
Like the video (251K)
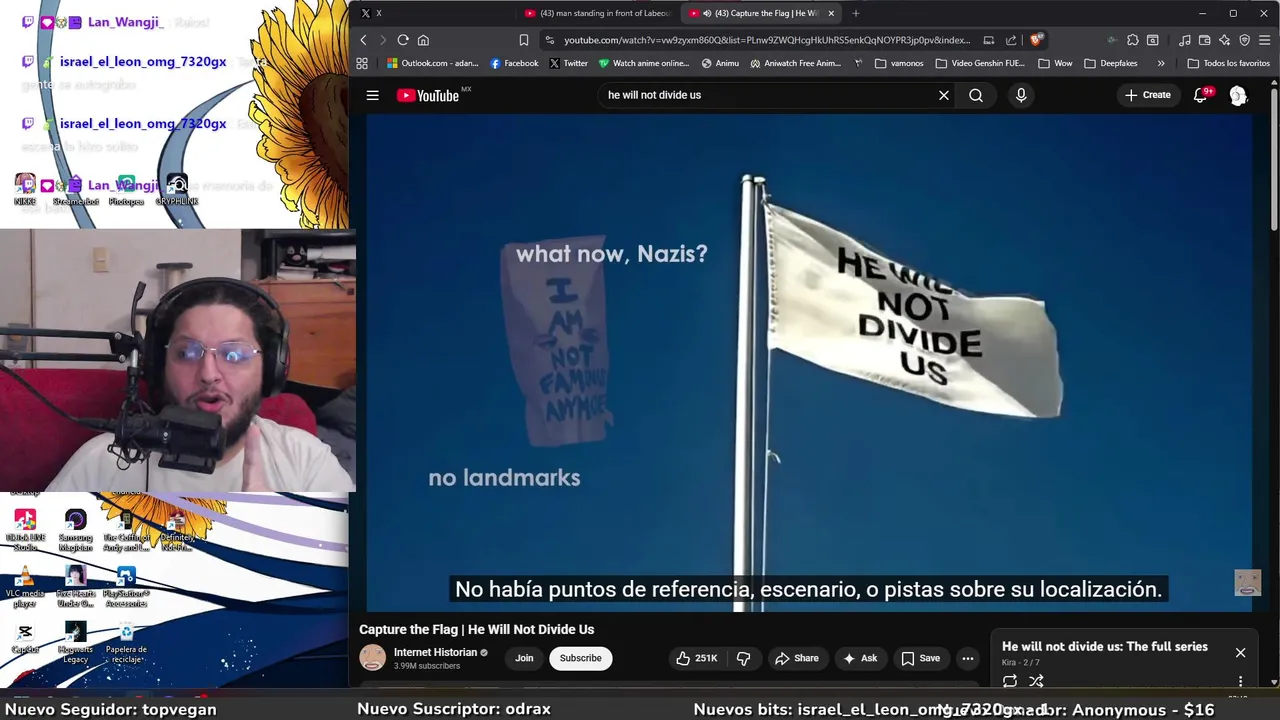697,658
